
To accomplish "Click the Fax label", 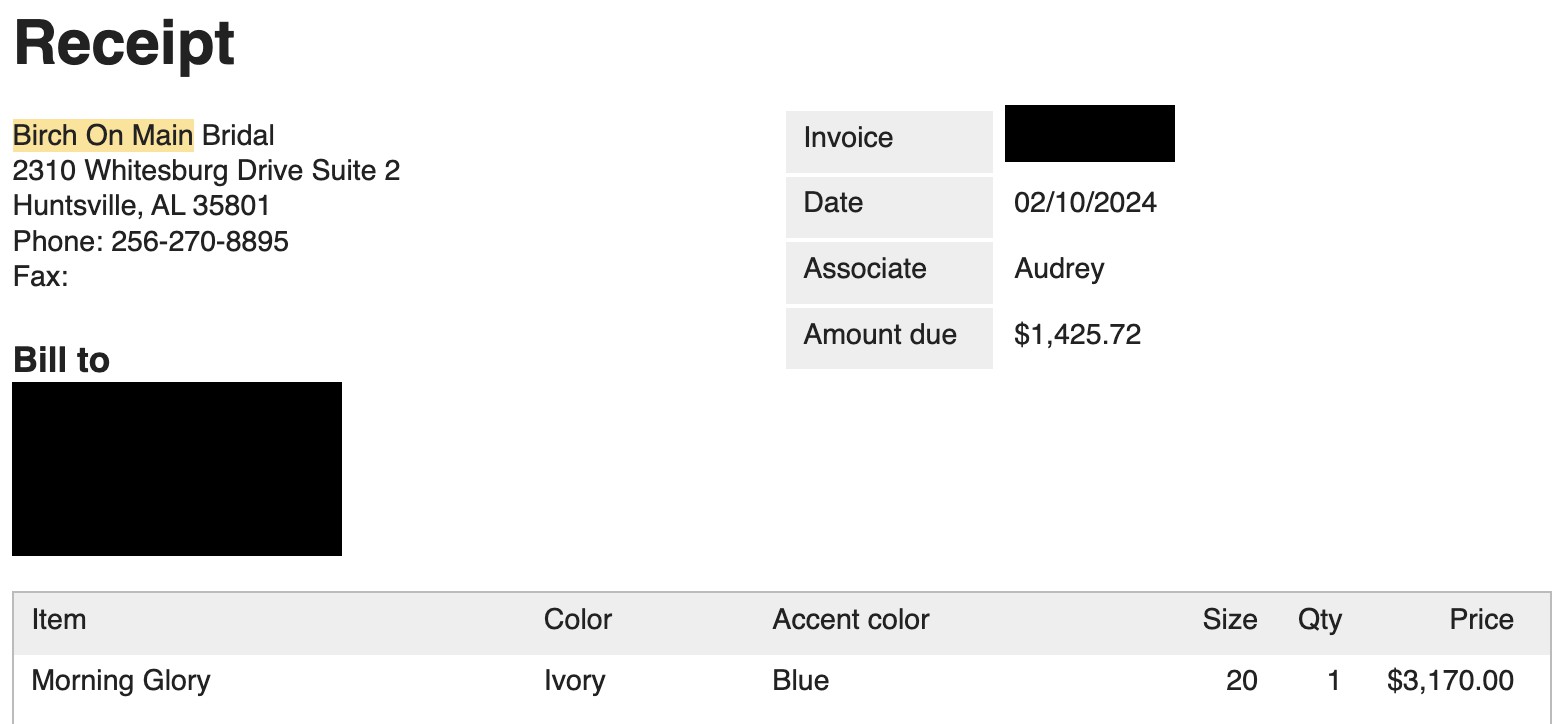I will tap(40, 276).
